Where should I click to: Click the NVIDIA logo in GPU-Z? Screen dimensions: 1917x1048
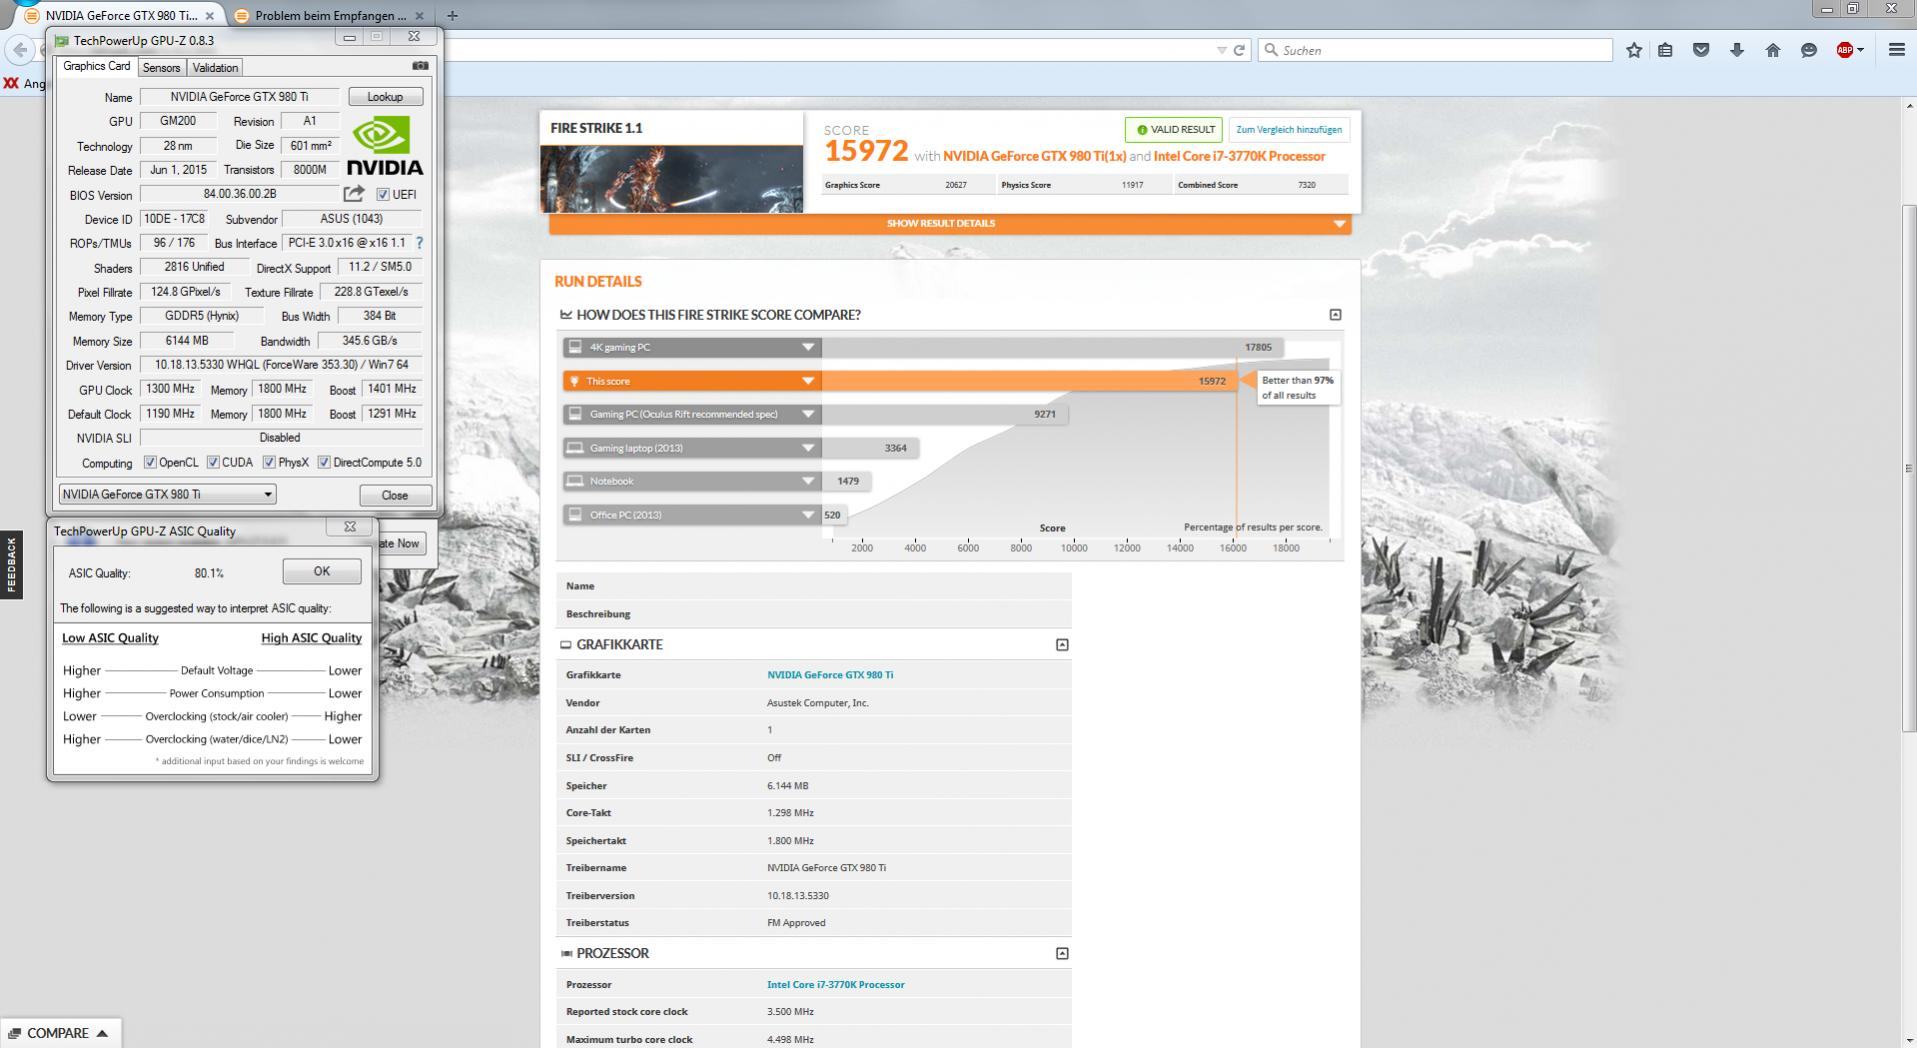pyautogui.click(x=385, y=147)
